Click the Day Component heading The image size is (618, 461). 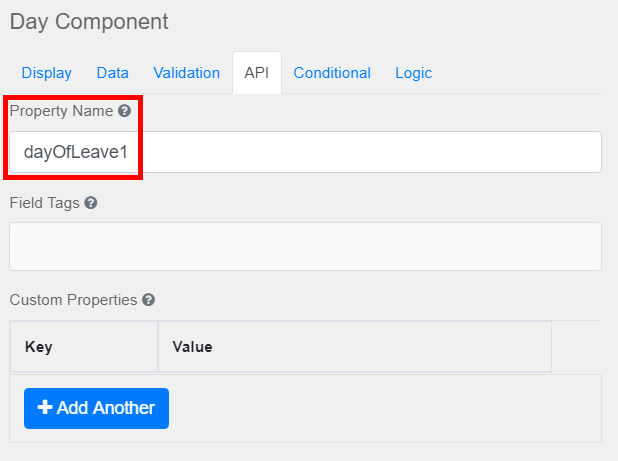pos(89,21)
